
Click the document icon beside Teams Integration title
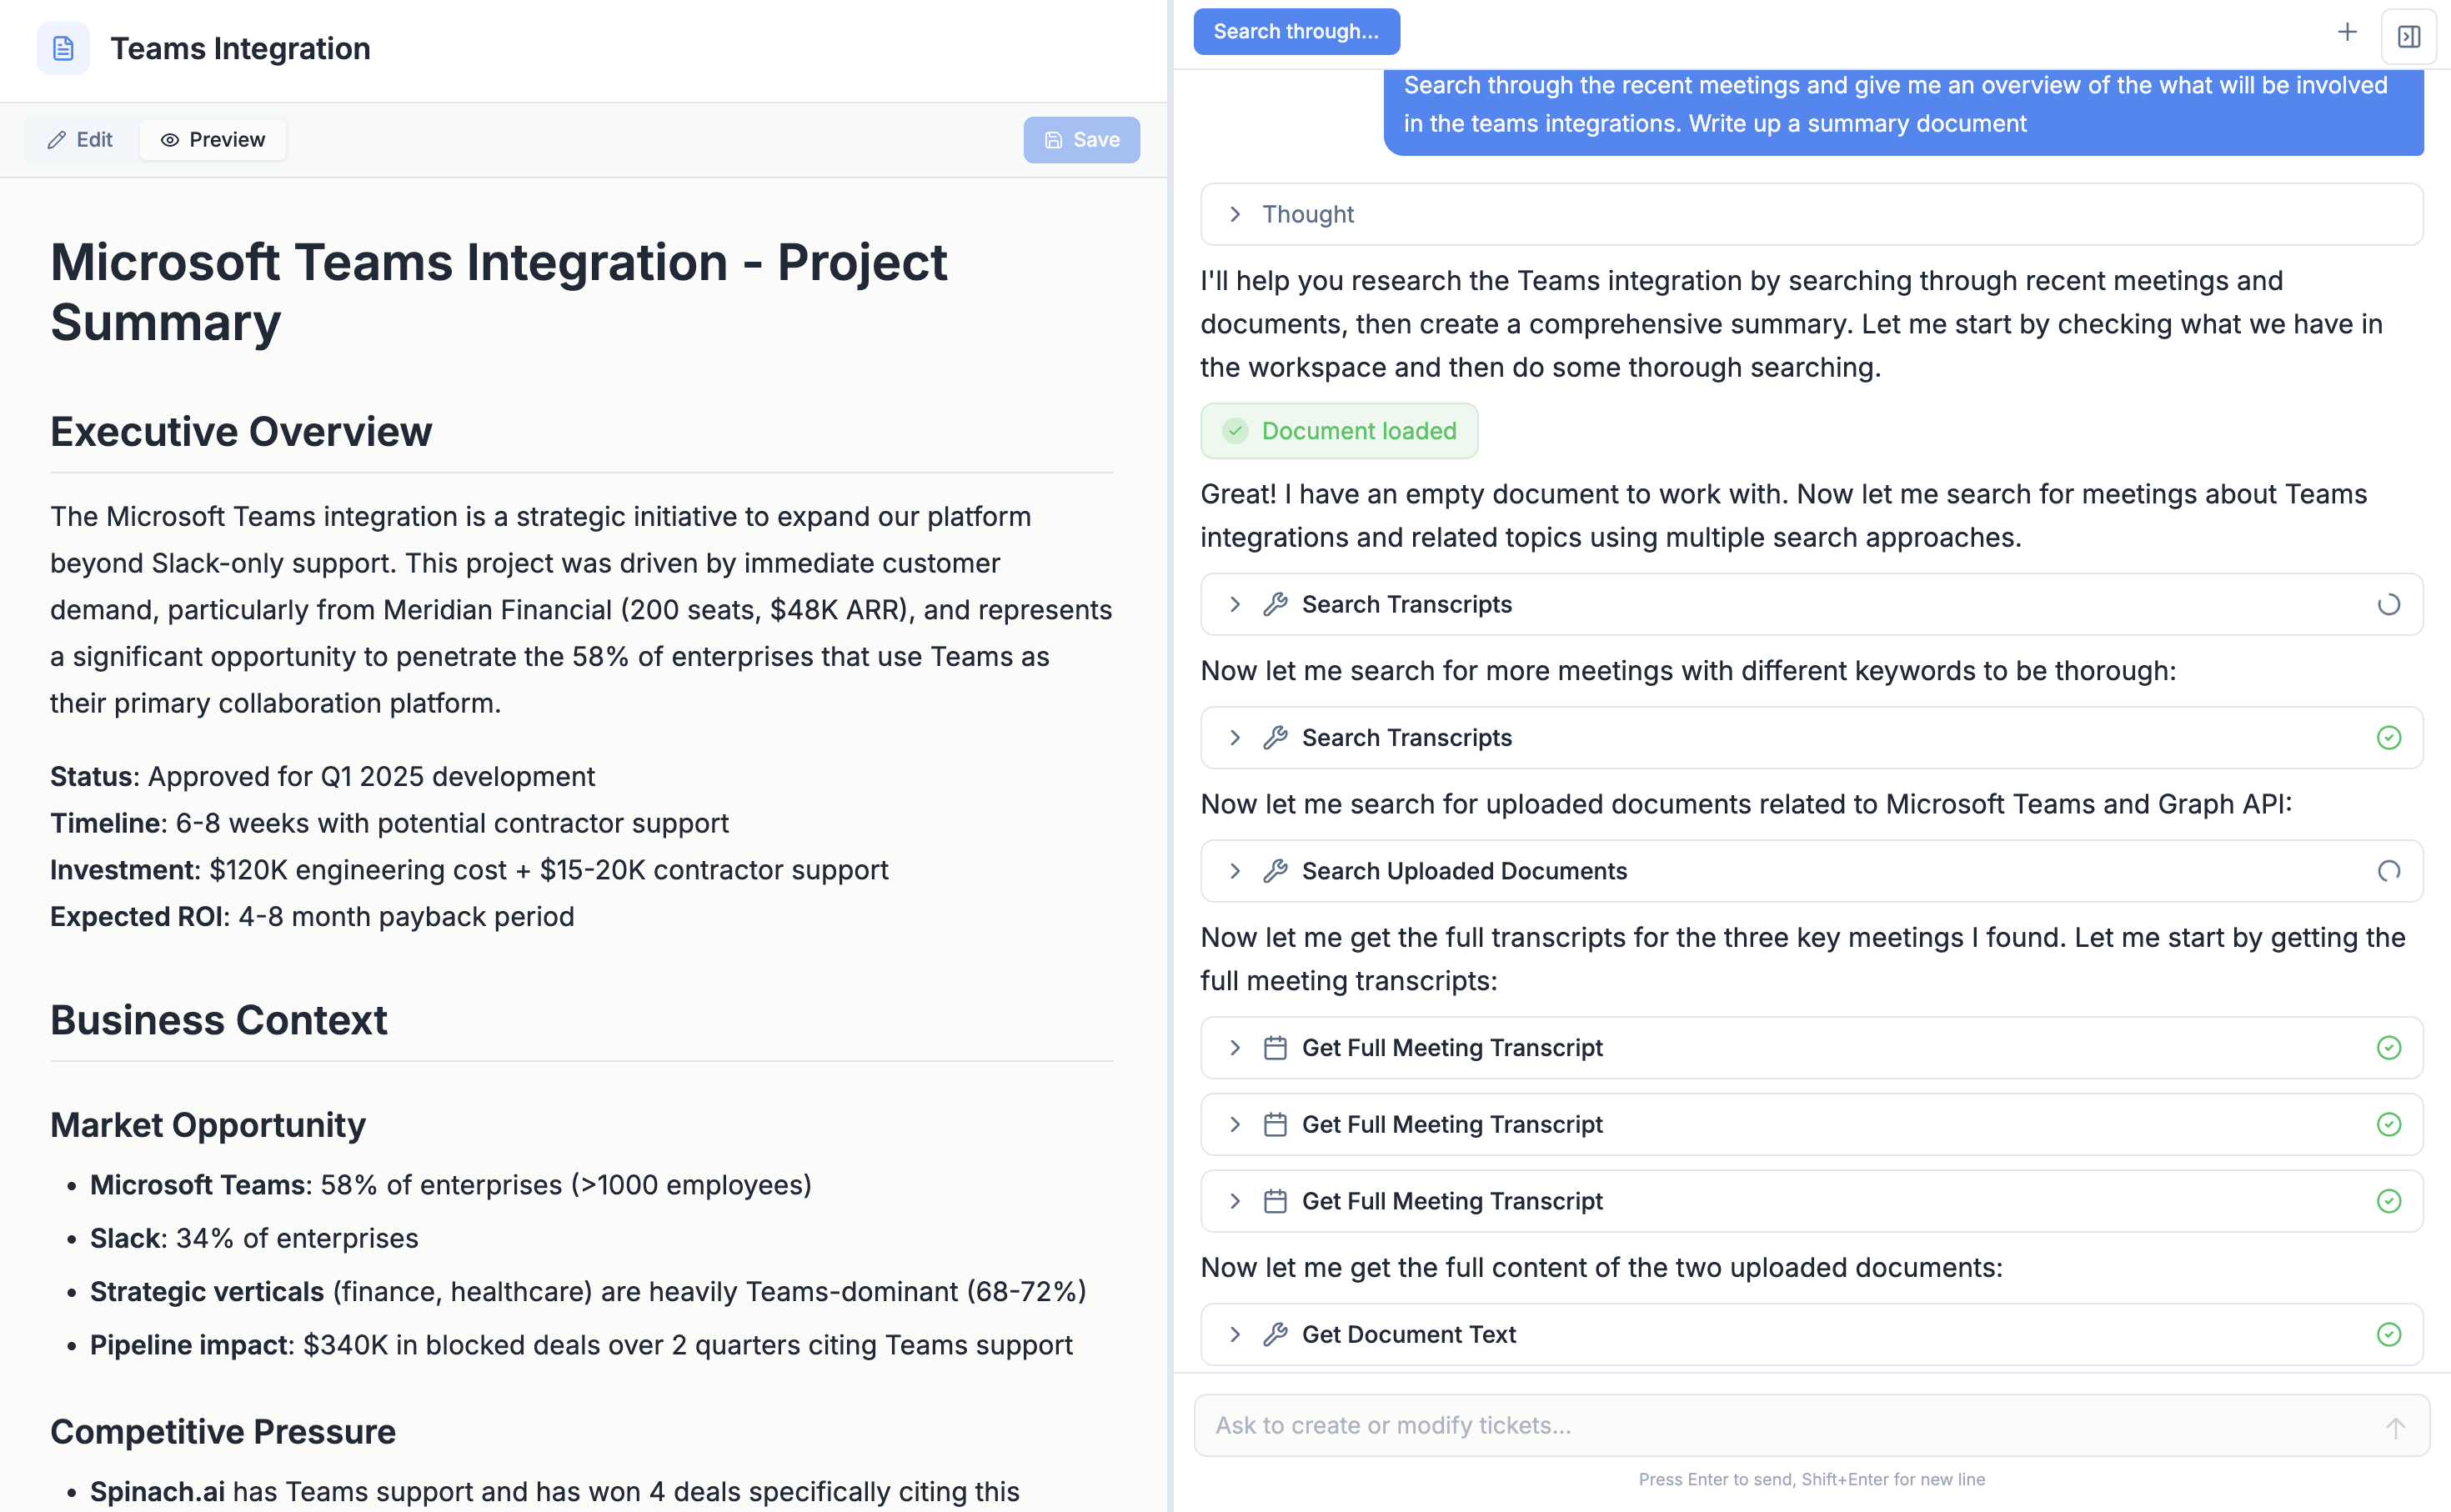(x=63, y=47)
